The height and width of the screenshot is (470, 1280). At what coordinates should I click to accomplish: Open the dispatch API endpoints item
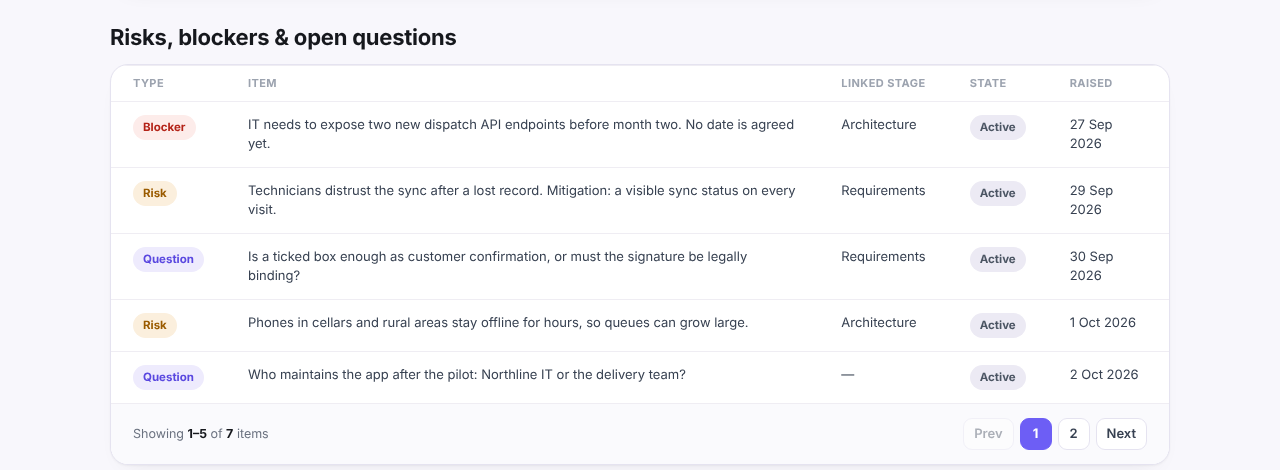click(x=521, y=134)
